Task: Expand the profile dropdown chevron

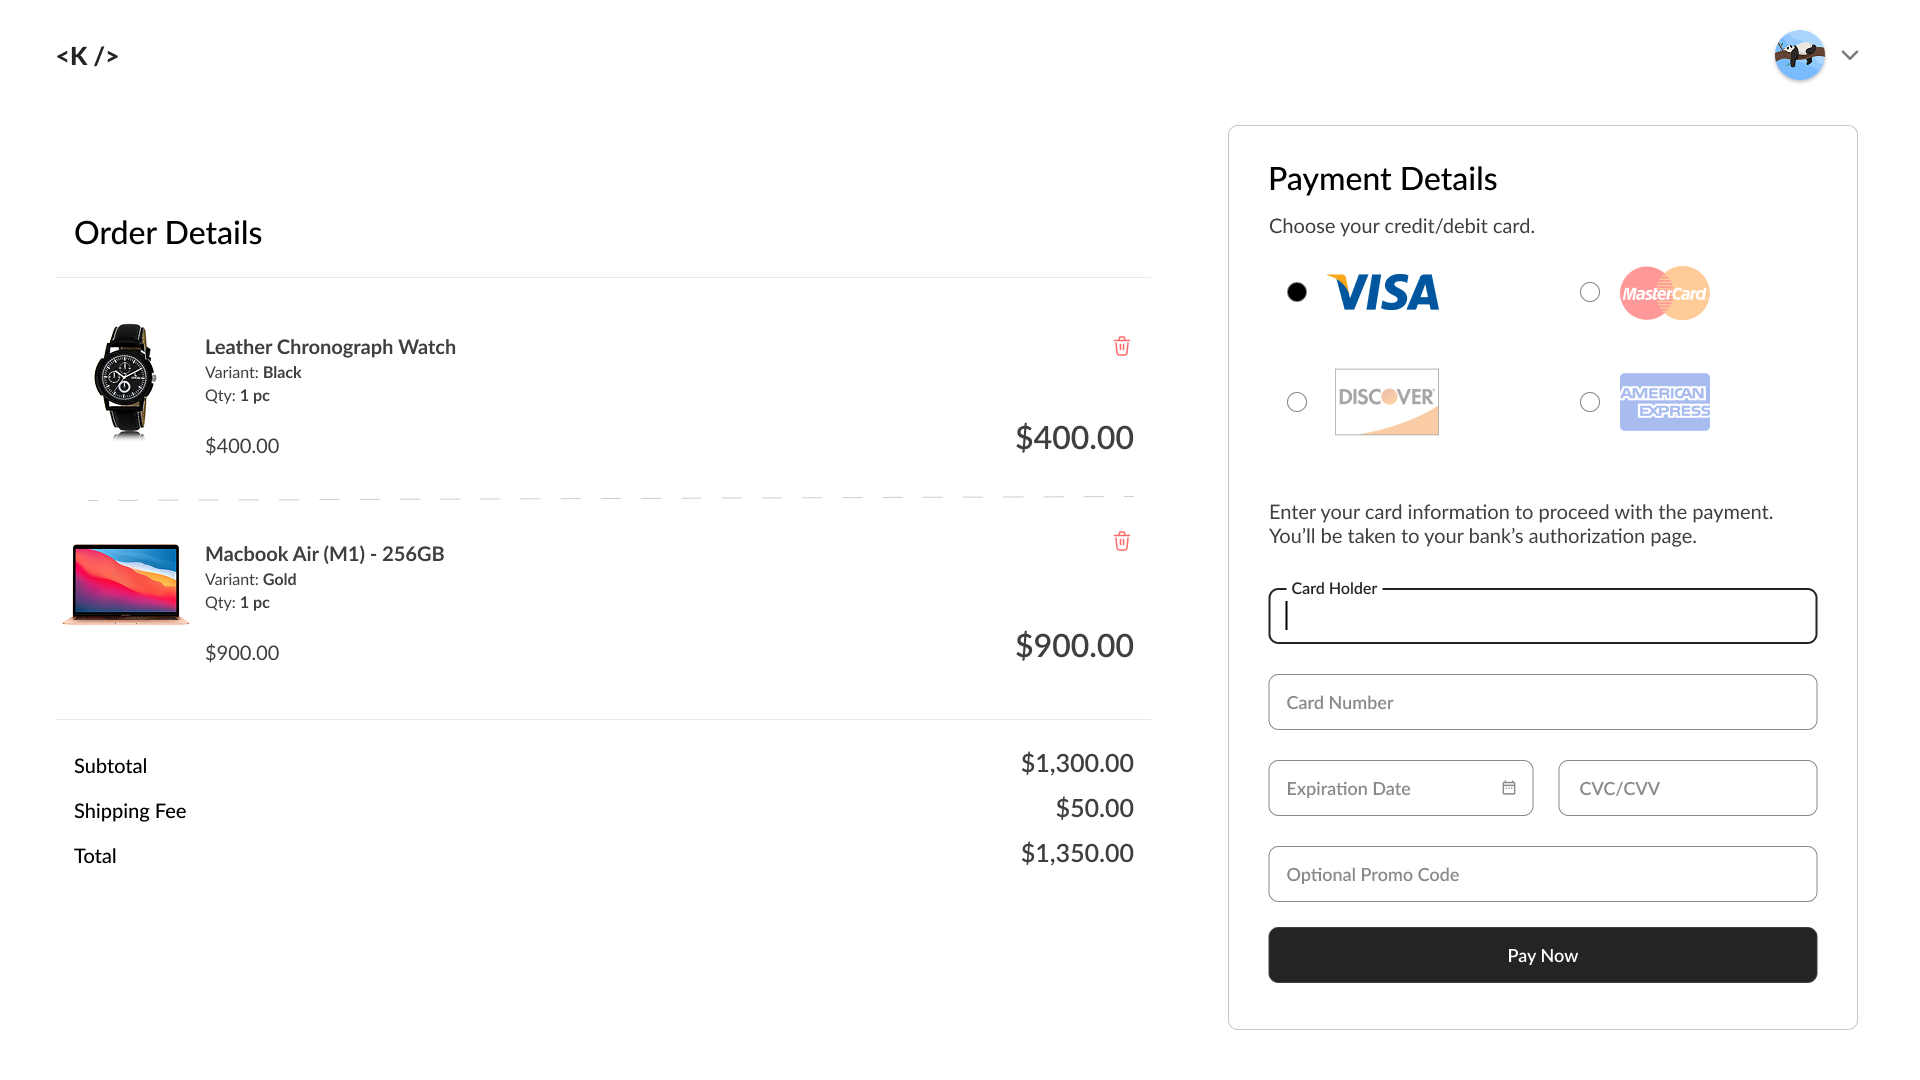Action: pos(1850,55)
